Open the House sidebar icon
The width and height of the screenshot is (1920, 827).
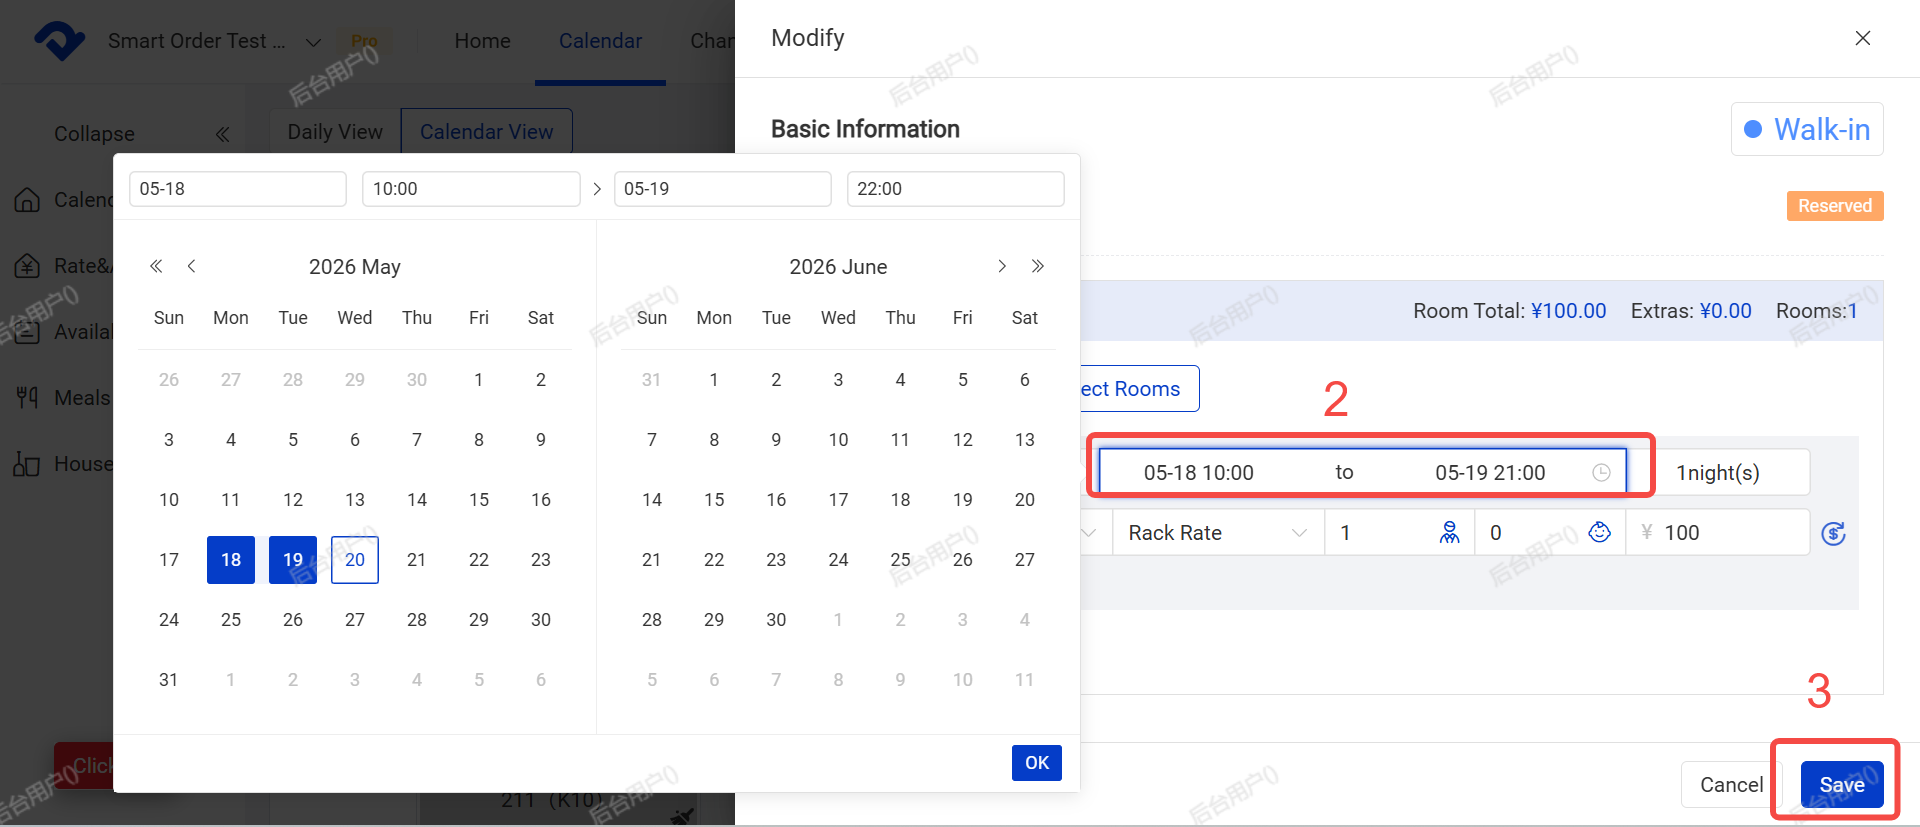tap(27, 464)
